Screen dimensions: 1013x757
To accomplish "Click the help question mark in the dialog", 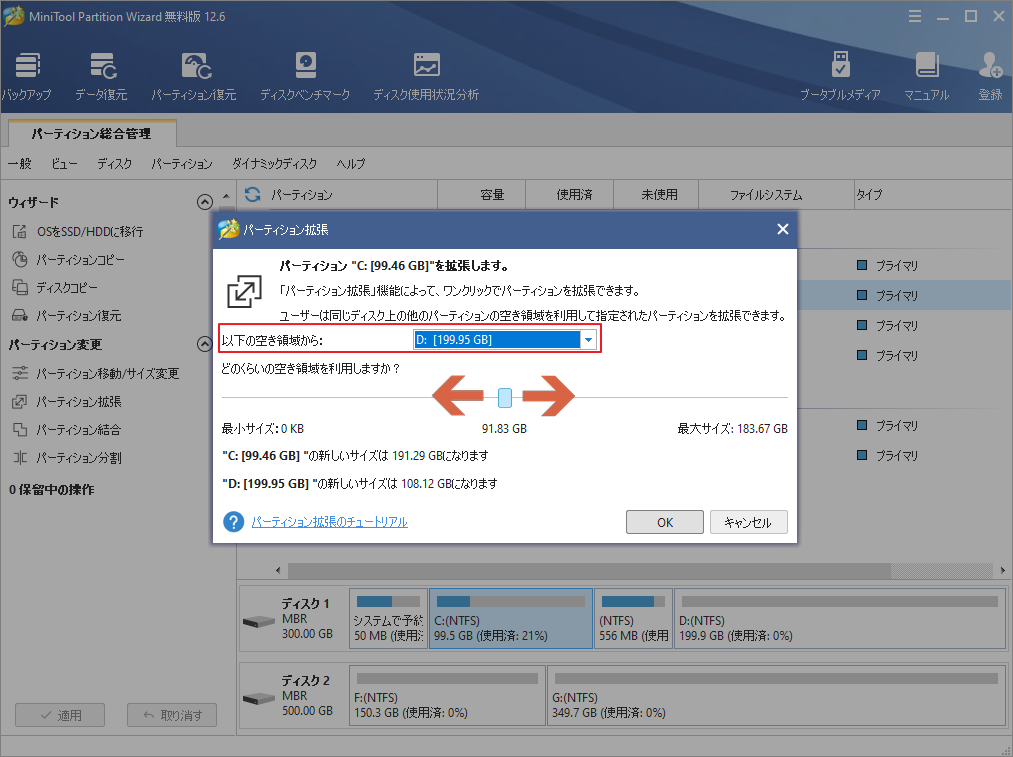I will tap(232, 522).
